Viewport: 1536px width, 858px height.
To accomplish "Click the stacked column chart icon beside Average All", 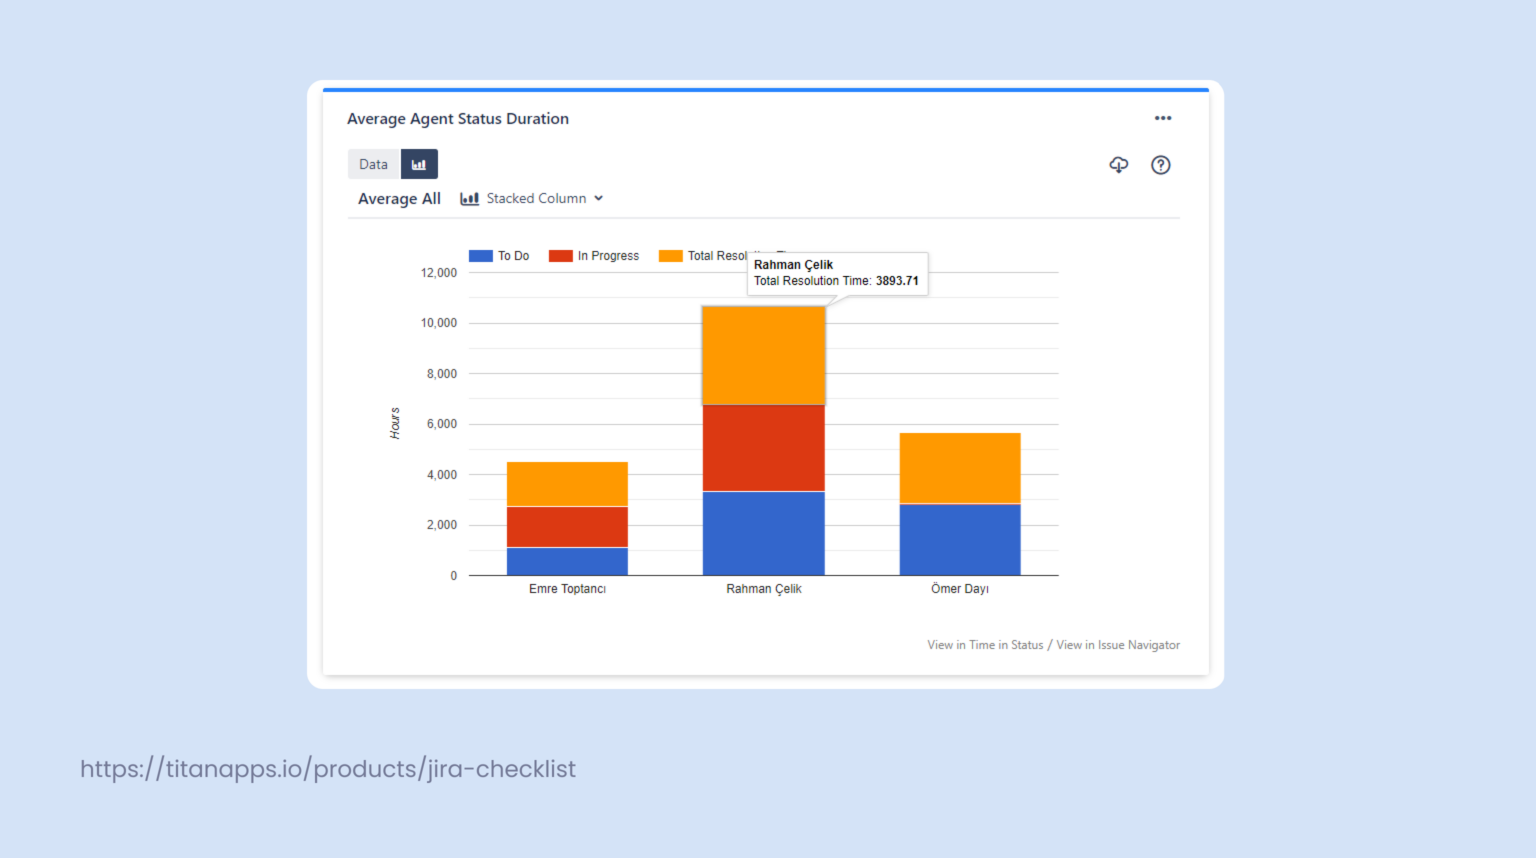I will (x=469, y=198).
